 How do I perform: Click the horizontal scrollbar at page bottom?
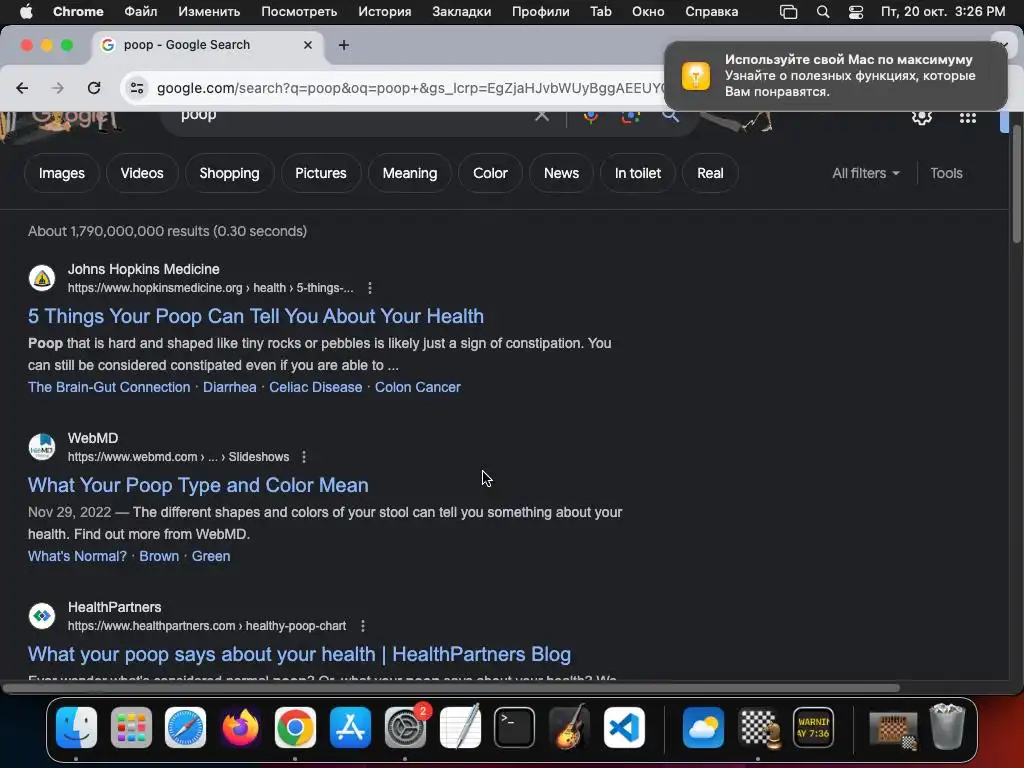[451, 688]
